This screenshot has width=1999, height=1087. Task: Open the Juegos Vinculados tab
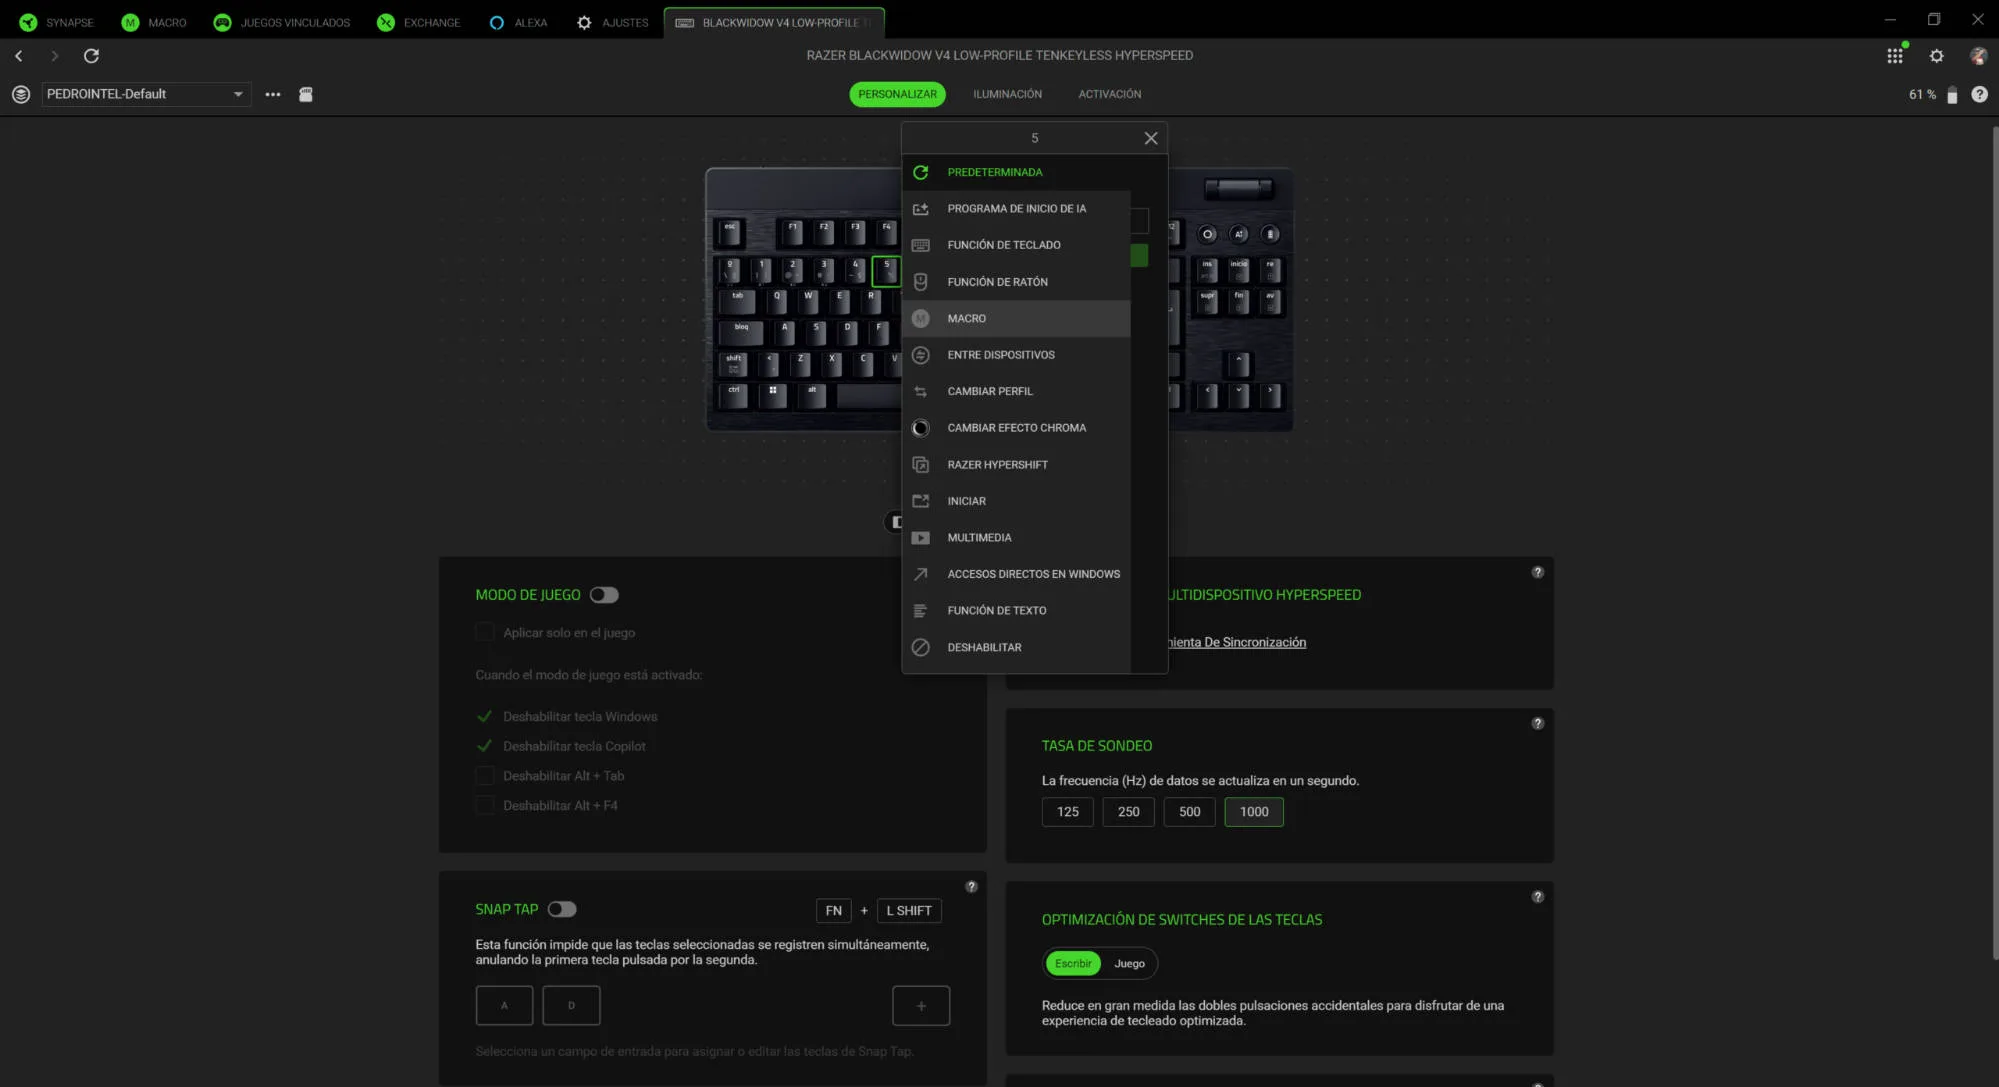(x=282, y=22)
